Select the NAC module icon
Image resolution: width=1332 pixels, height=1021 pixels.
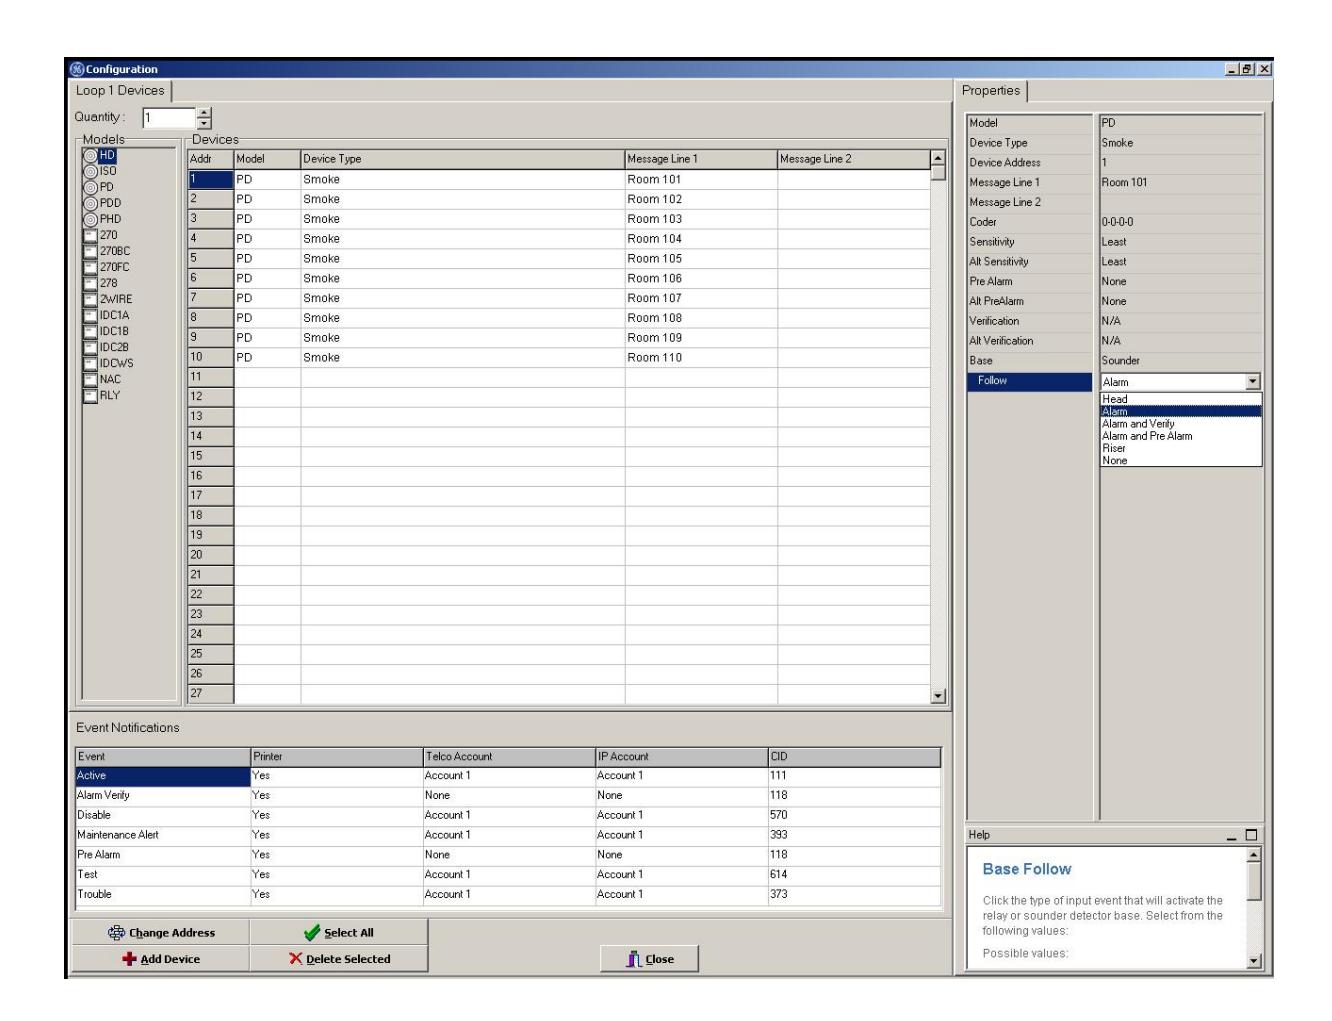90,379
